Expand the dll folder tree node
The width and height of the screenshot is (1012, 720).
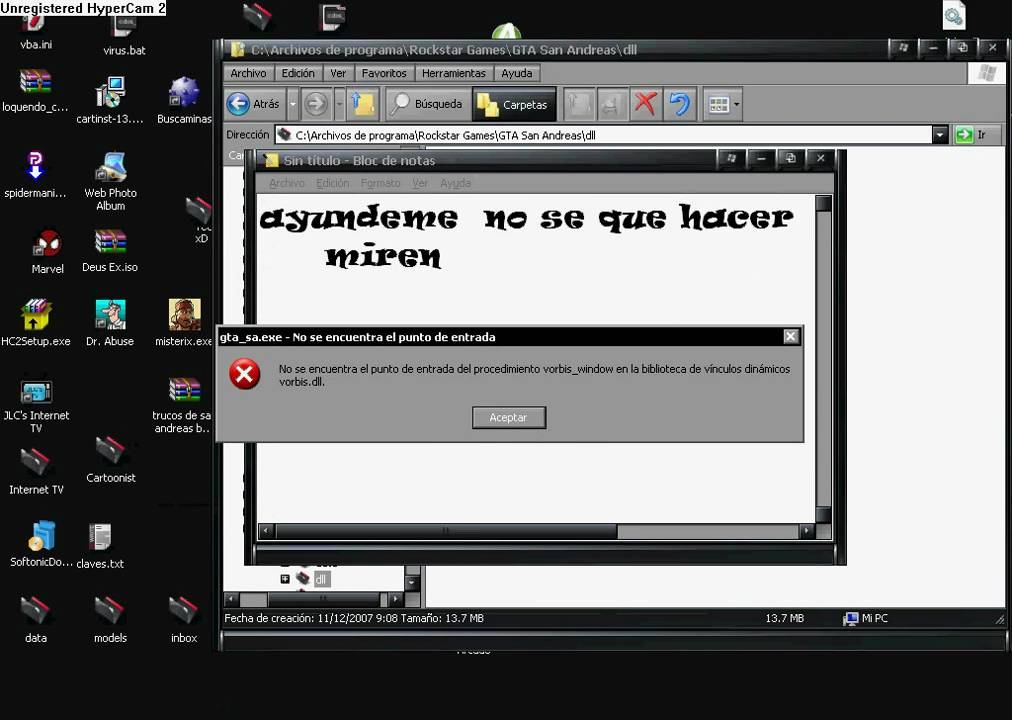pyautogui.click(x=285, y=579)
